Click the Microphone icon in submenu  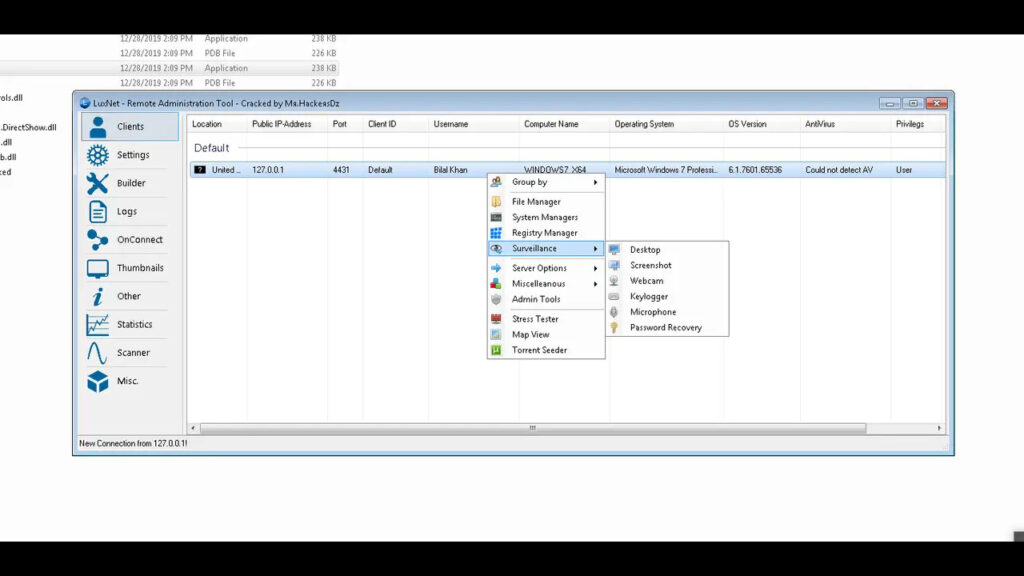coord(614,312)
